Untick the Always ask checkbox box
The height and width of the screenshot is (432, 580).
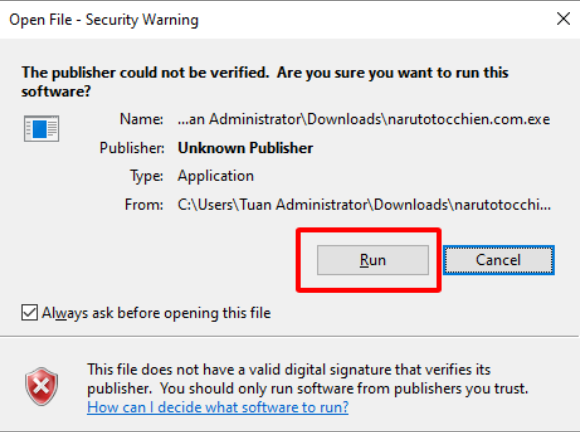tap(29, 313)
